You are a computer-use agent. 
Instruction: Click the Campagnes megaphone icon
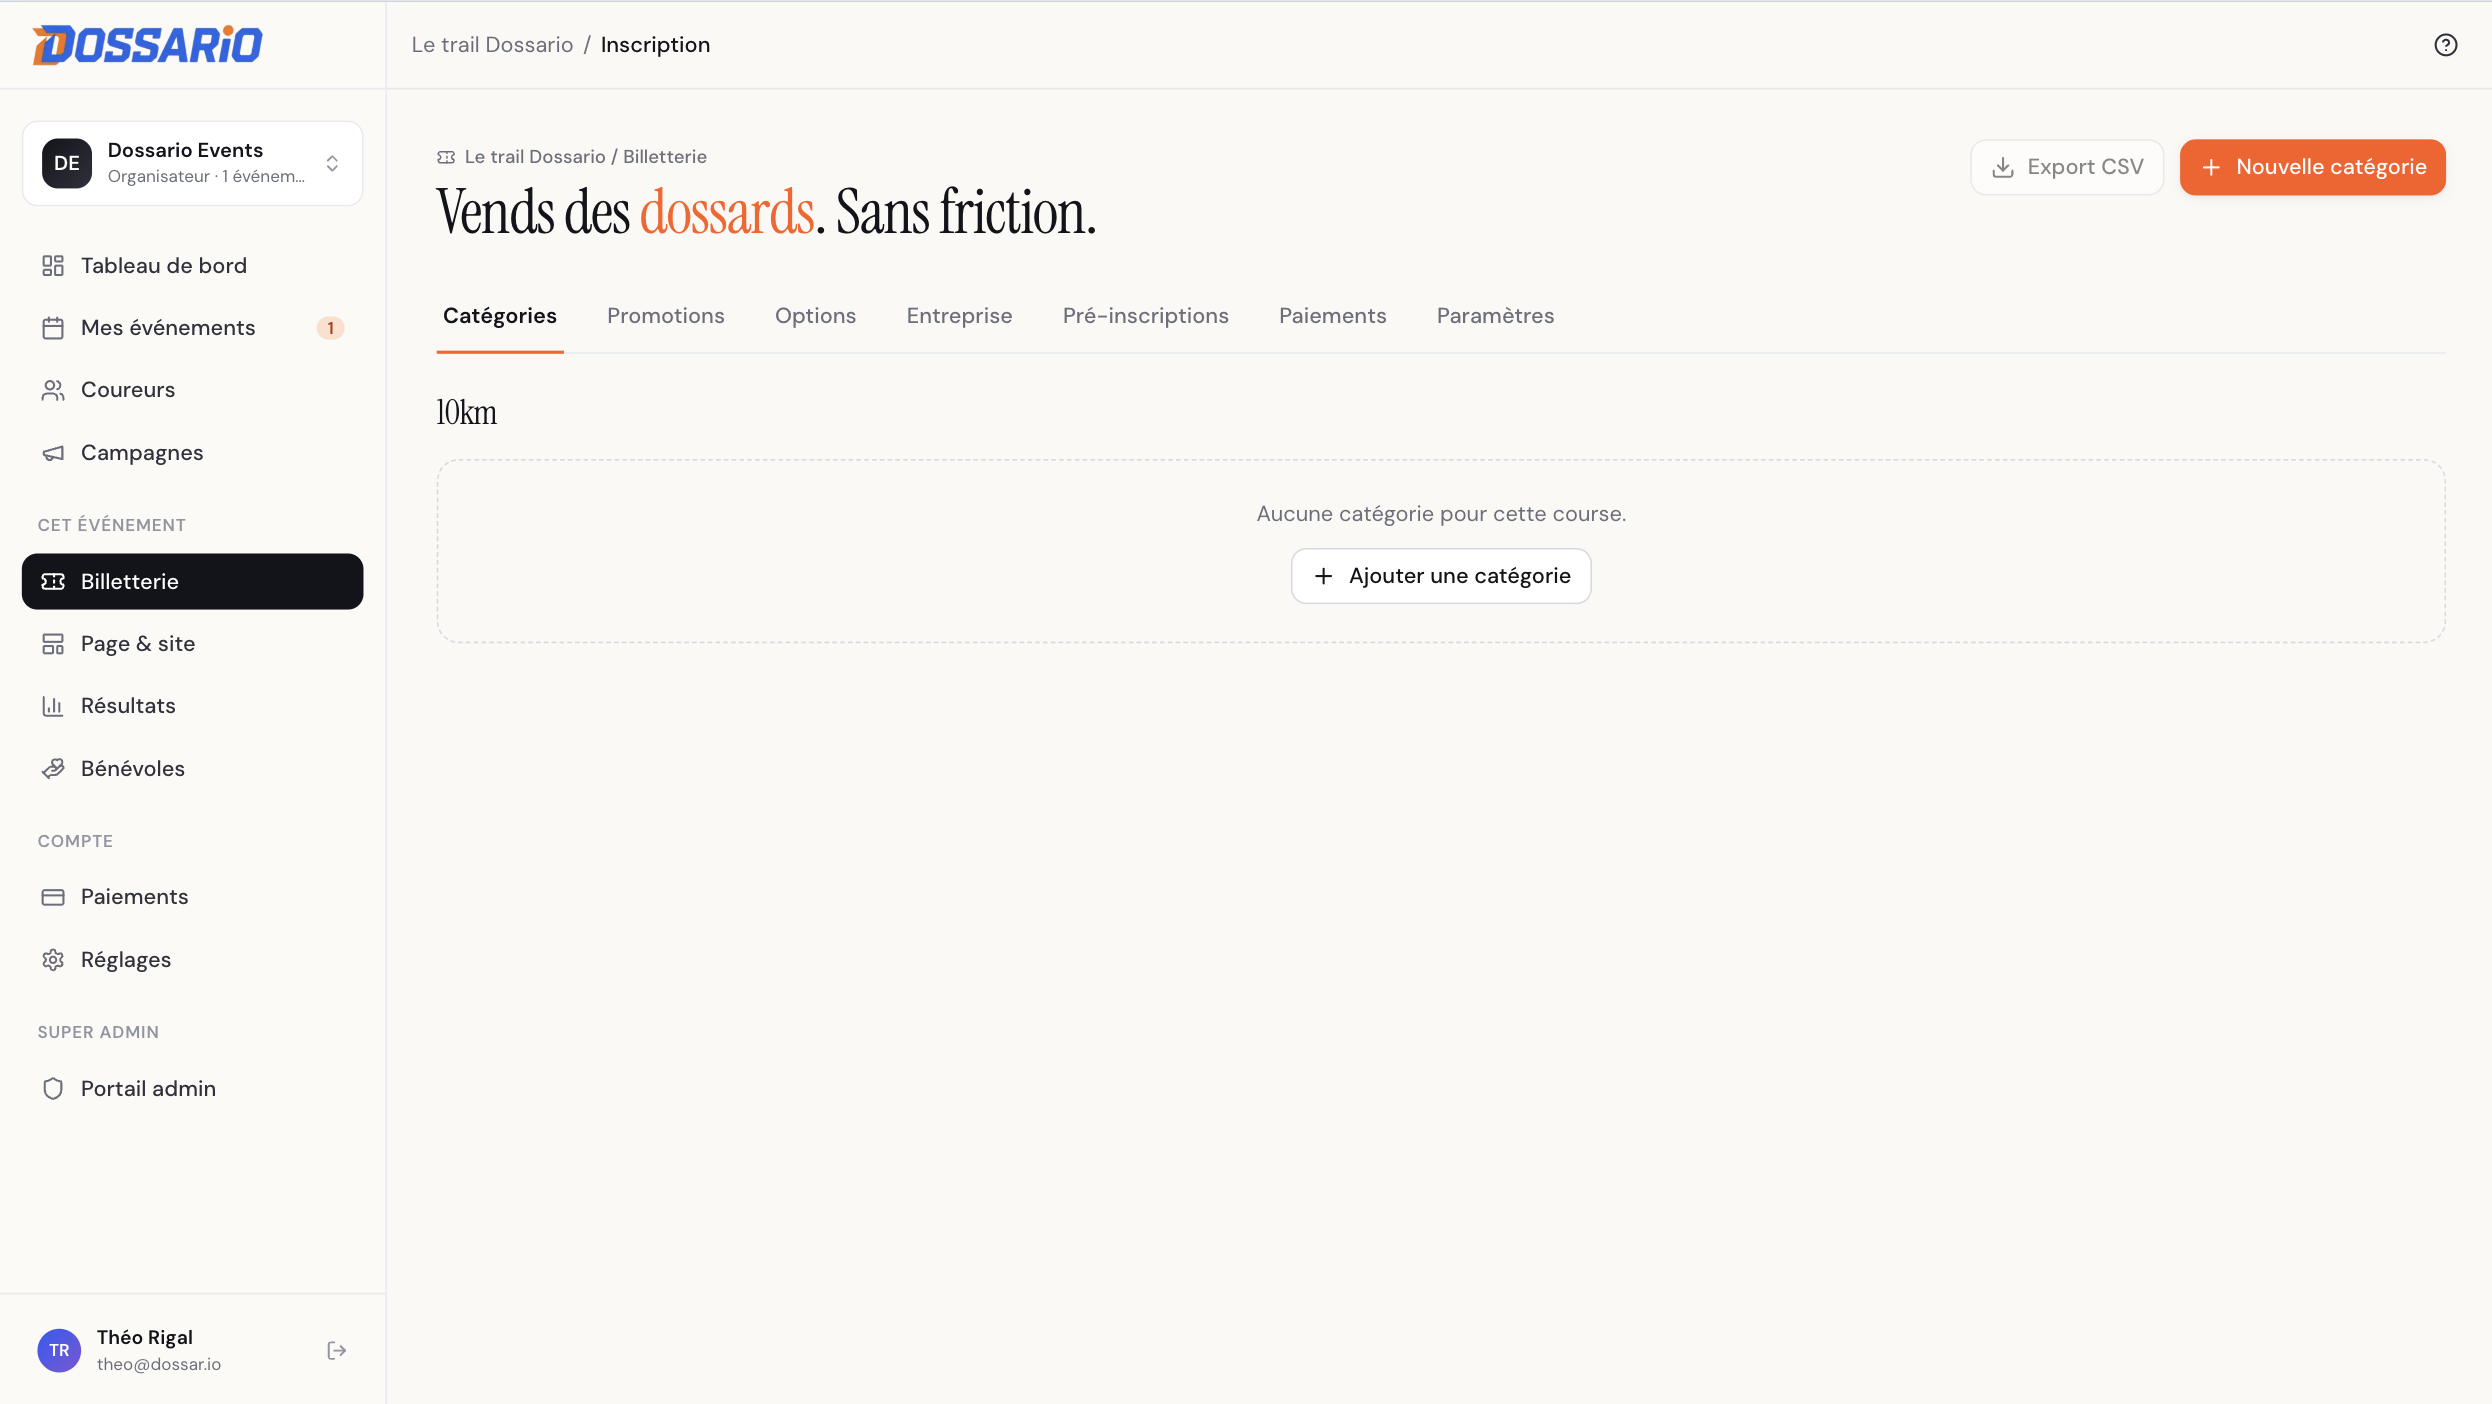click(53, 453)
